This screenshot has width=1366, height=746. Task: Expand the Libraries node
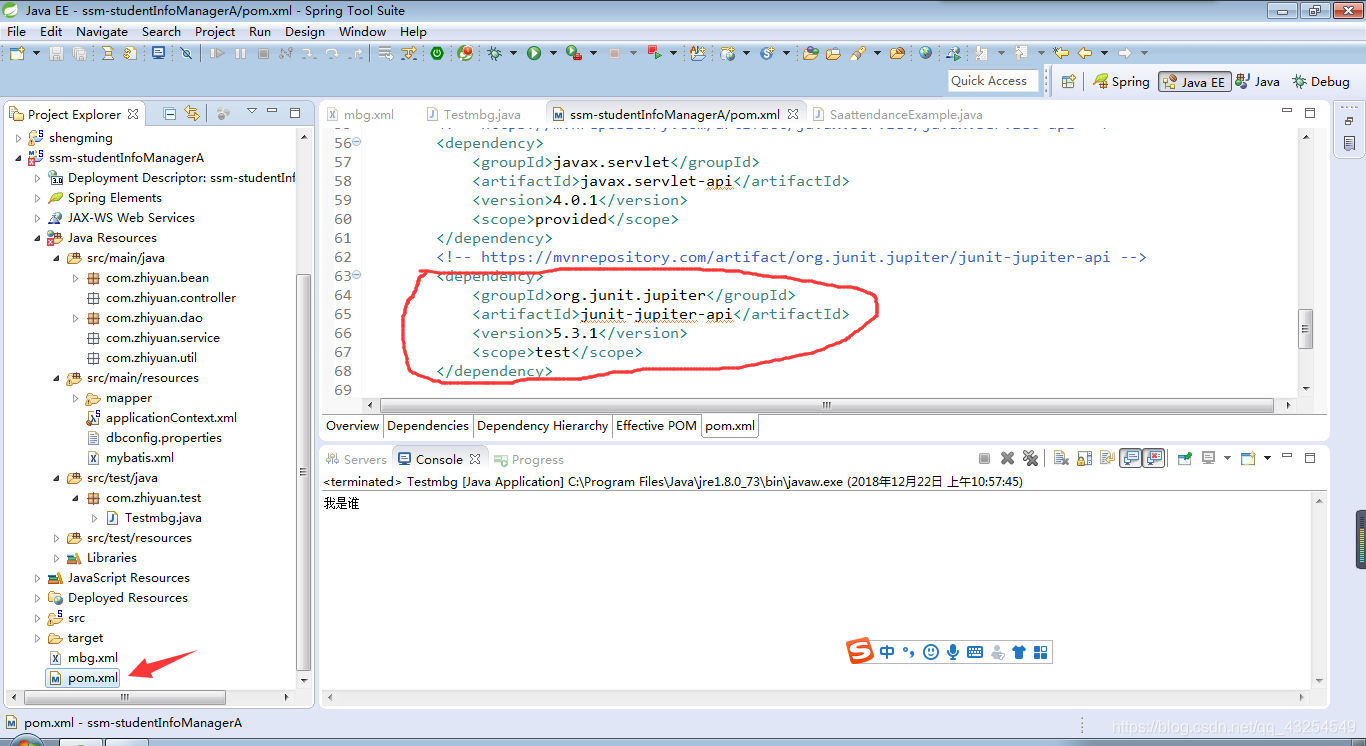(x=56, y=558)
